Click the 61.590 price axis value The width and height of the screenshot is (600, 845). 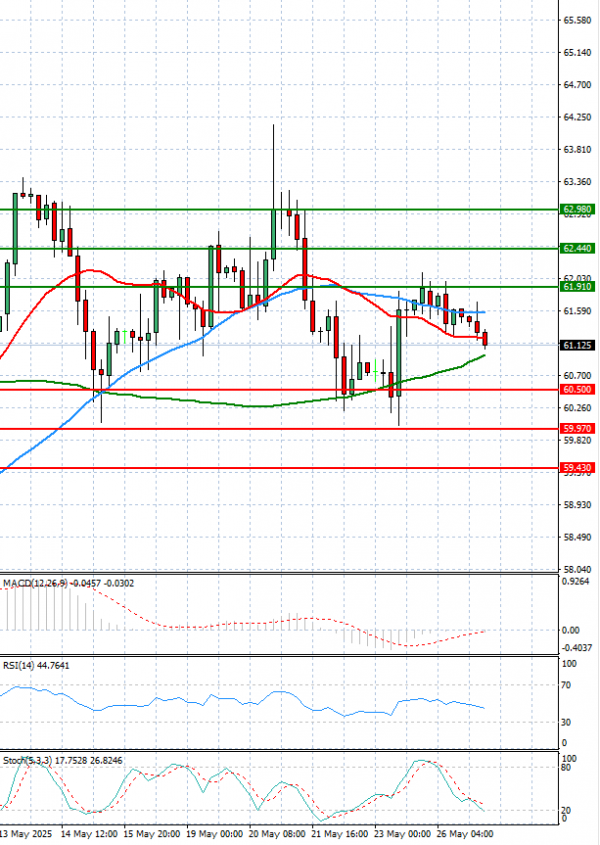tap(577, 311)
